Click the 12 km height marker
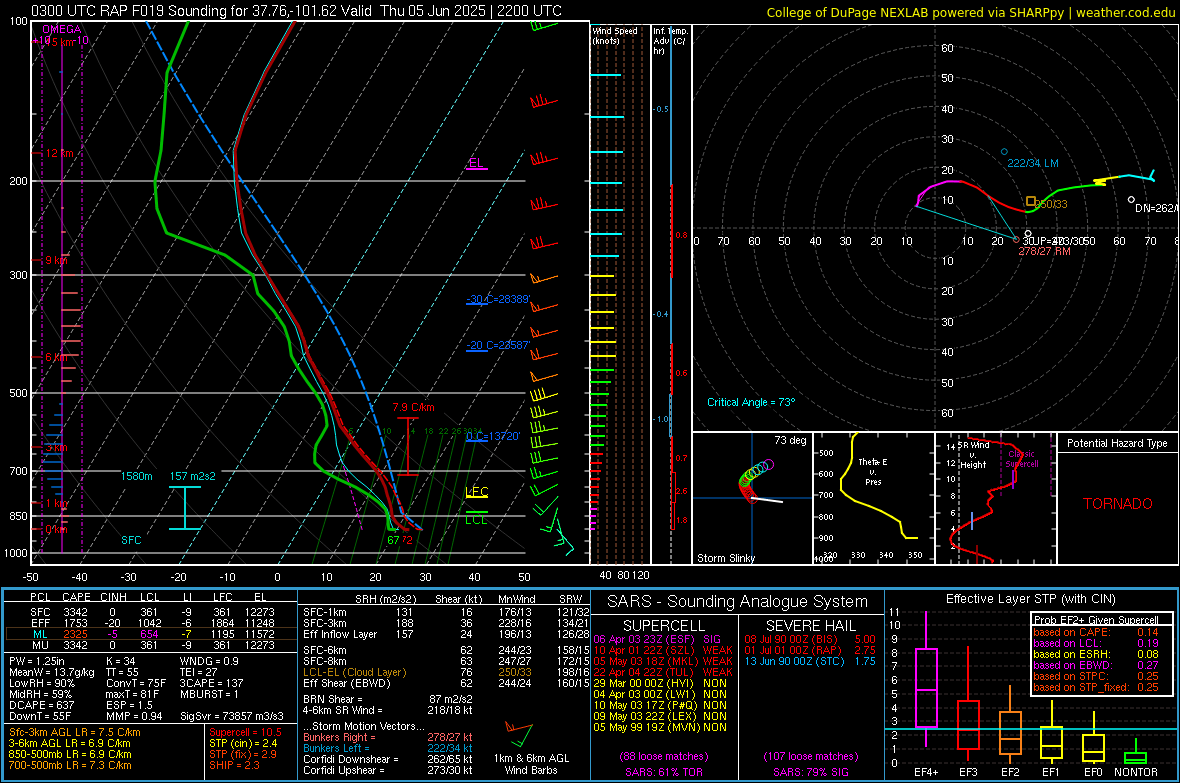1180x783 pixels. click(x=59, y=153)
